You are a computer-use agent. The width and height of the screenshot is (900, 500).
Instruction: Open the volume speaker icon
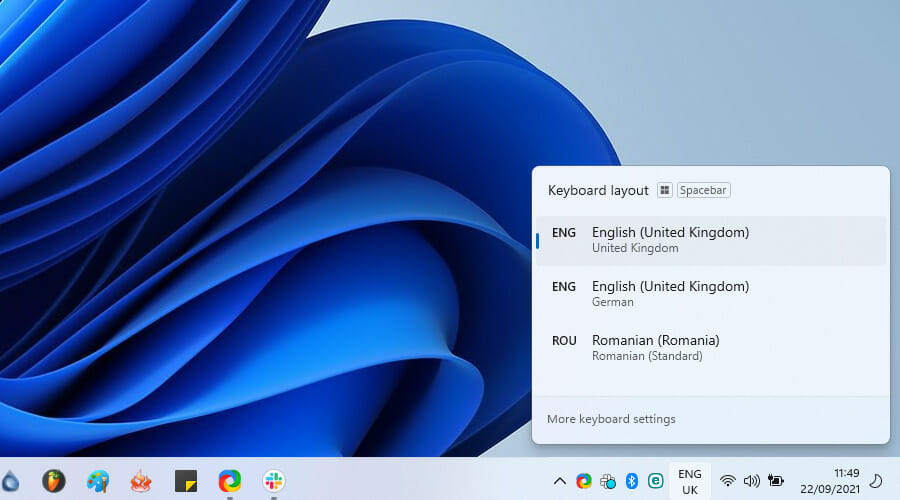(x=752, y=481)
